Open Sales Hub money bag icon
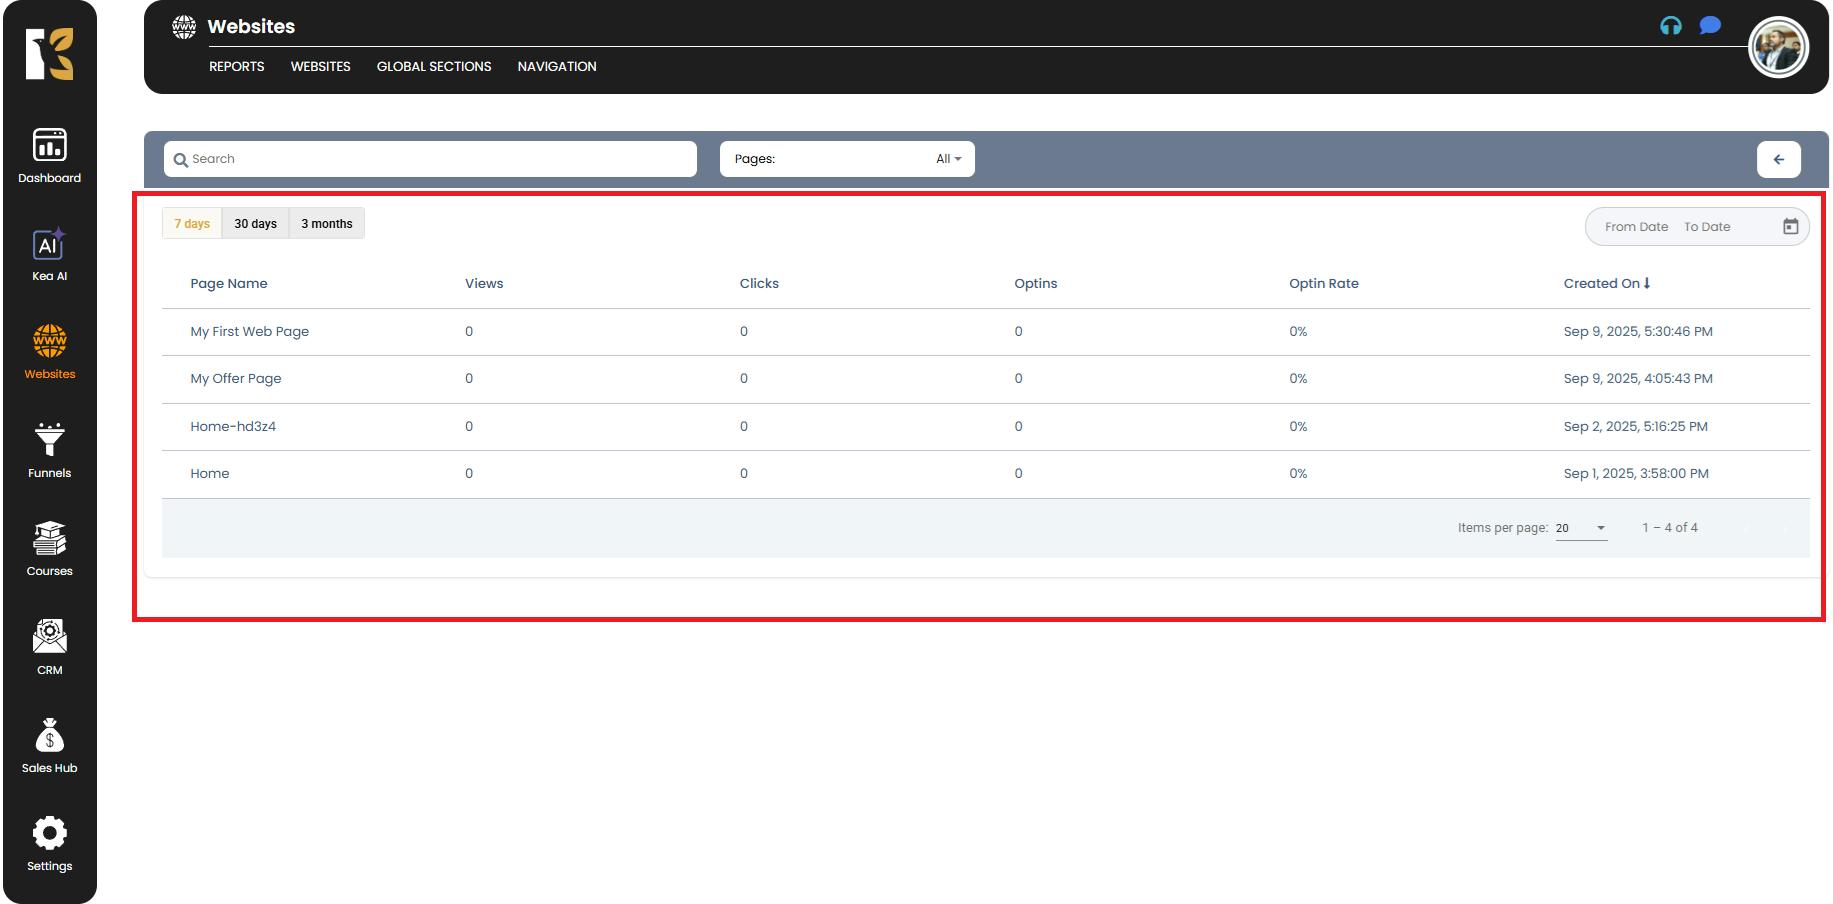 pyautogui.click(x=49, y=736)
